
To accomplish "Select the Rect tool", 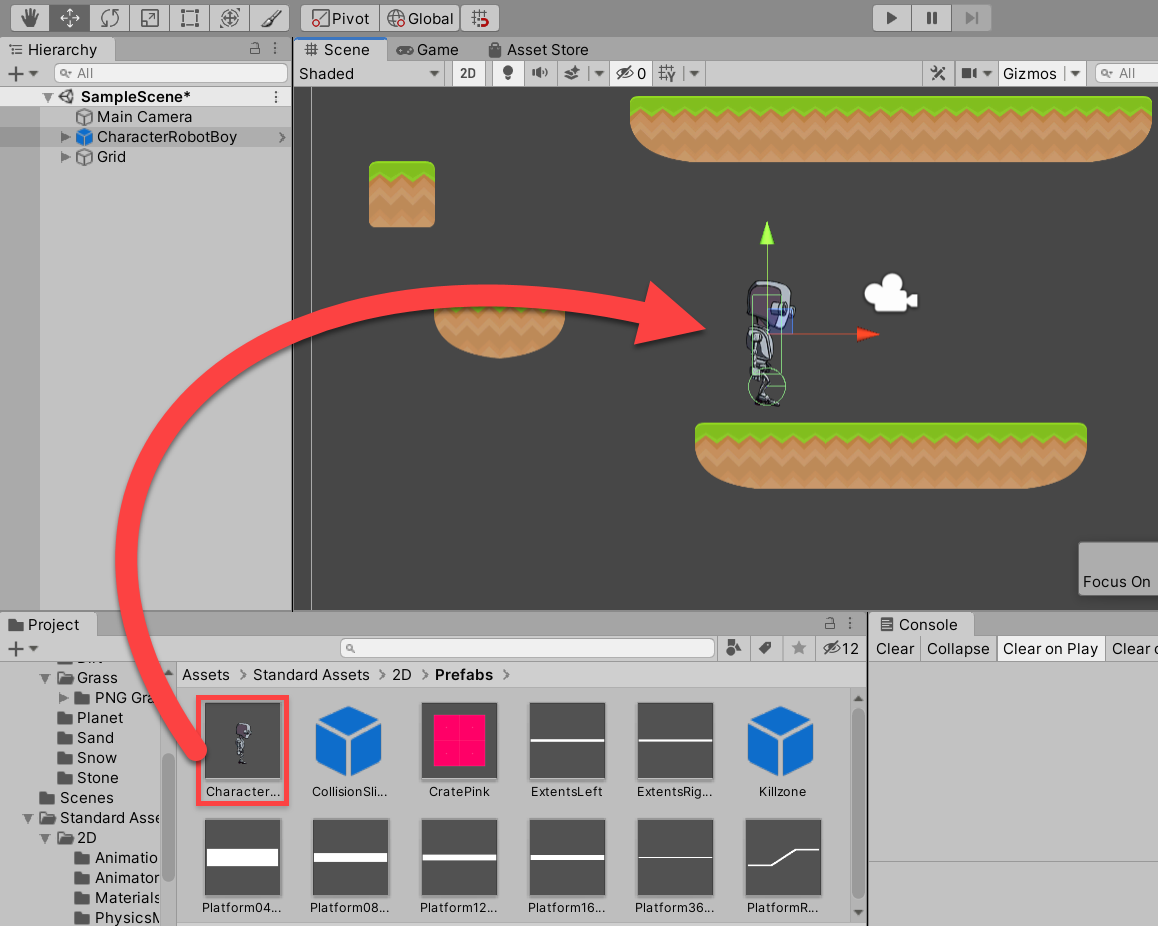I will pyautogui.click(x=190, y=18).
